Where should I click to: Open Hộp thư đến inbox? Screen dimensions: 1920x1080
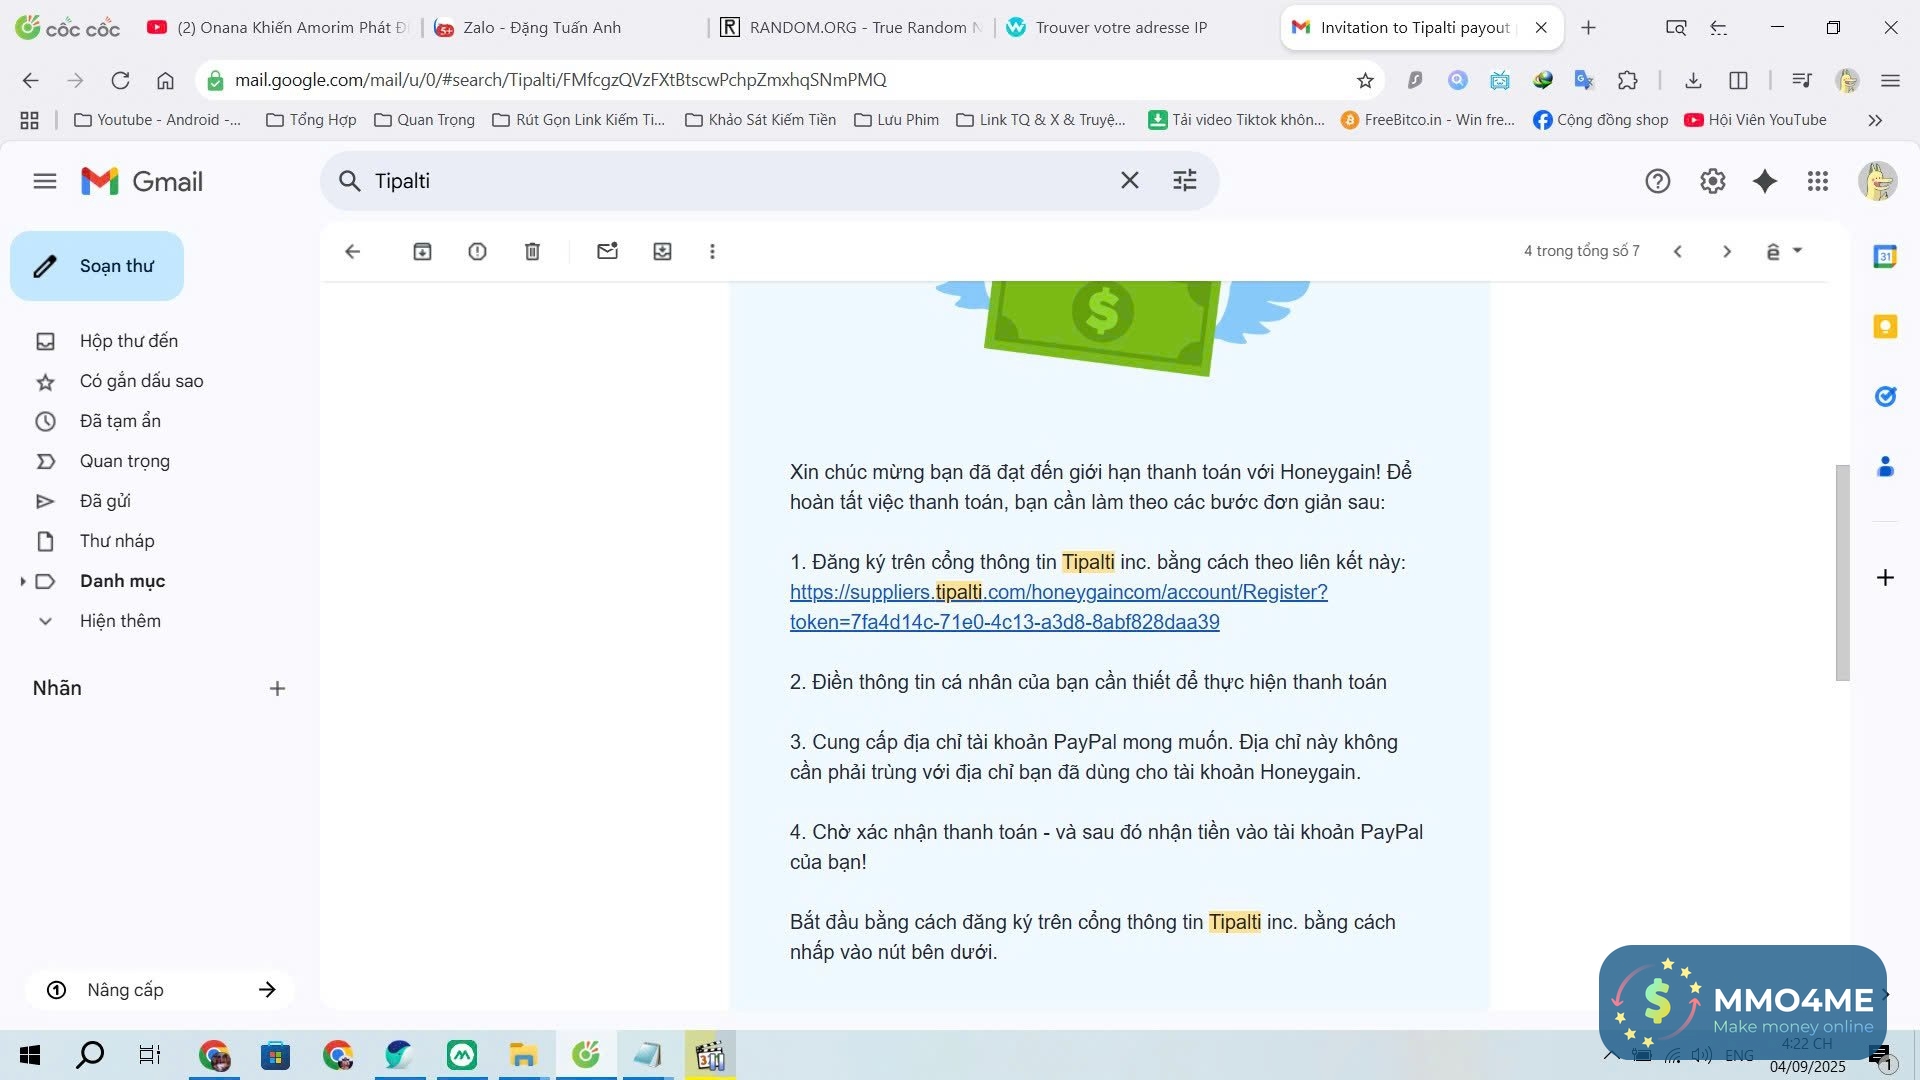point(128,341)
